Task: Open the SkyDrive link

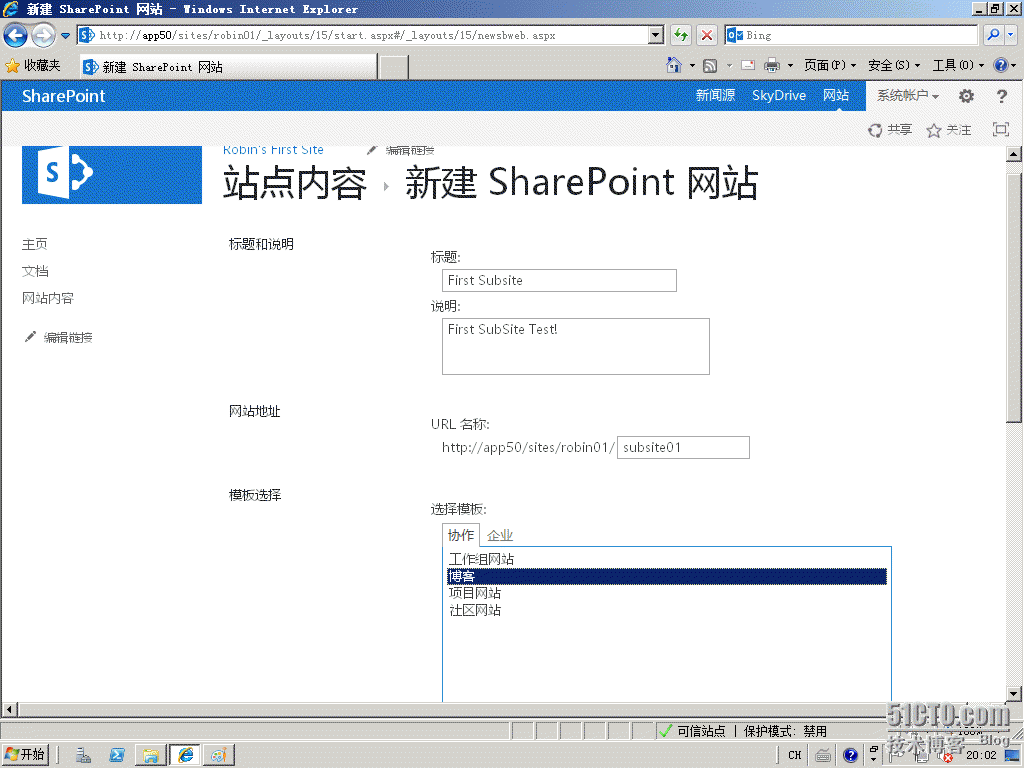Action: (778, 95)
